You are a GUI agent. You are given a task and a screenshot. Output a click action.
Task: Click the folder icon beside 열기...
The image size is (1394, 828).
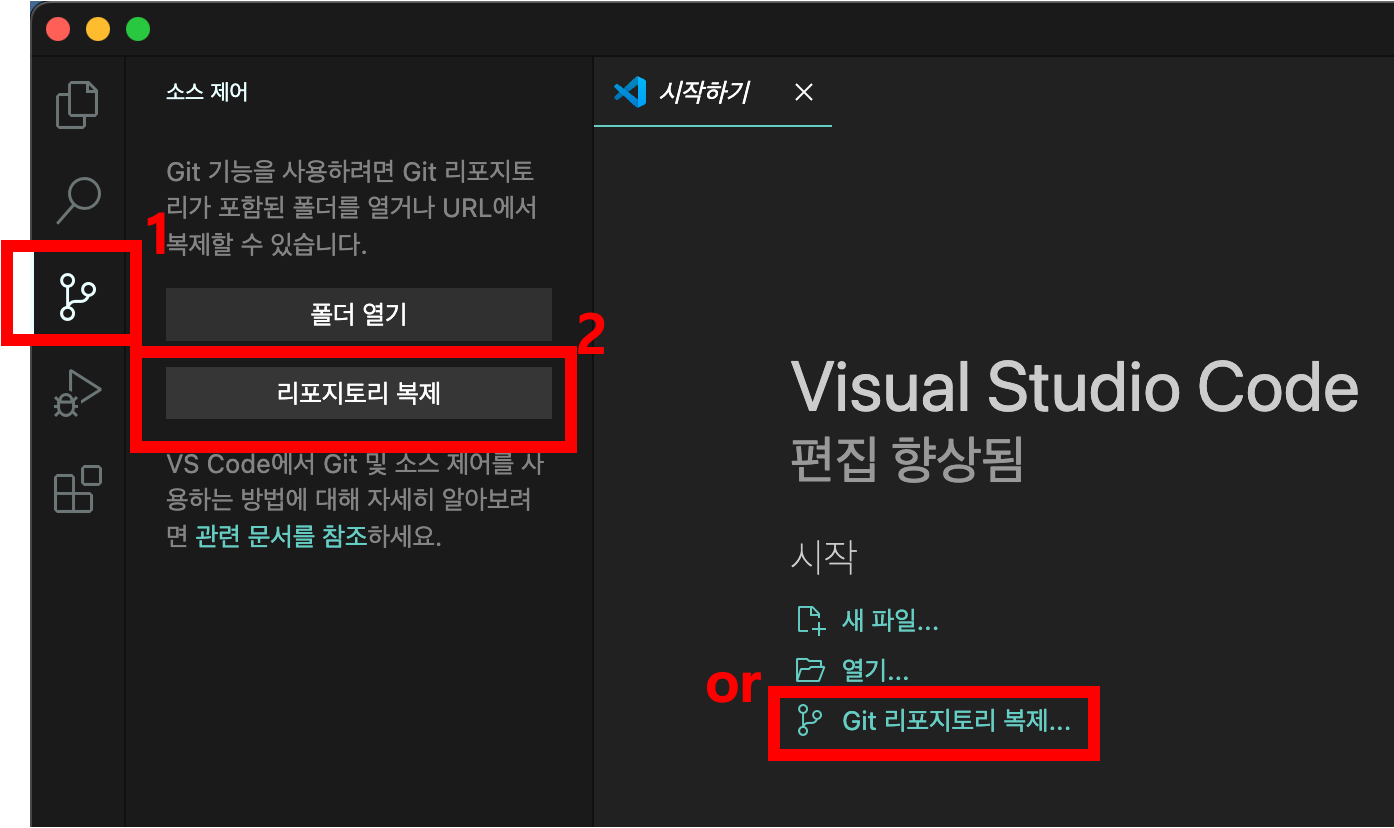click(810, 670)
